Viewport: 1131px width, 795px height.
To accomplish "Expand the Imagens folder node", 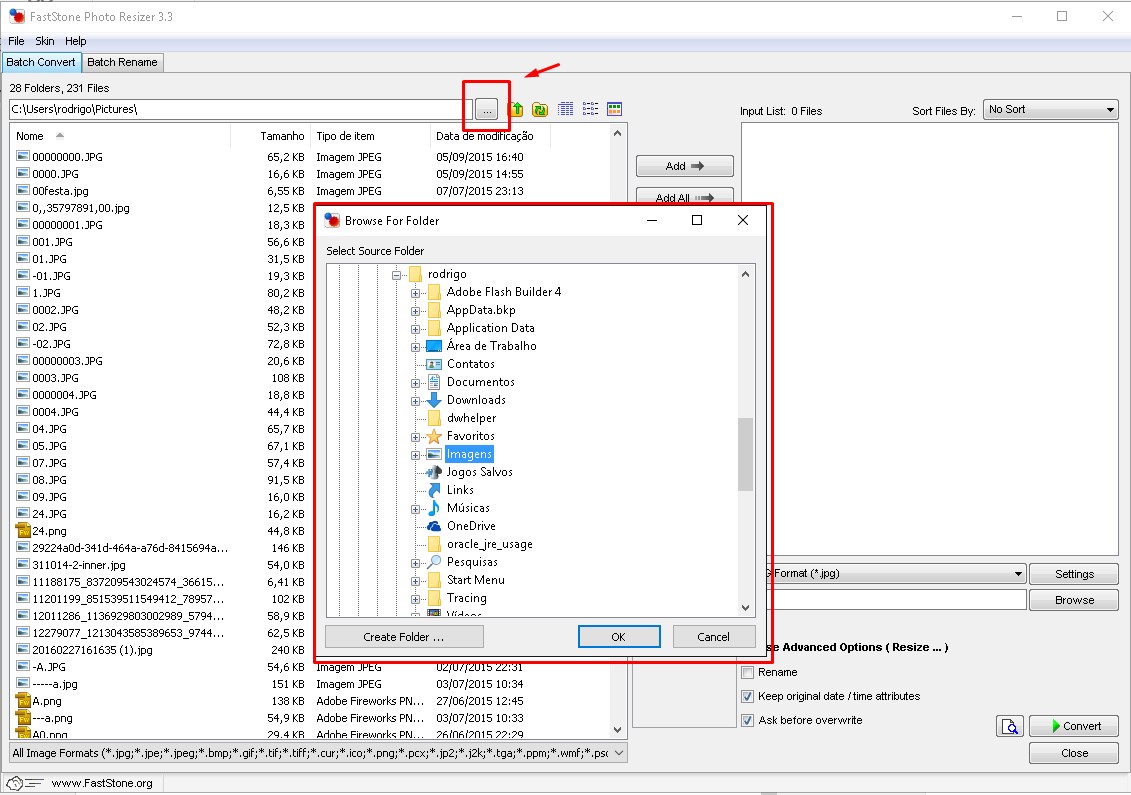I will pos(415,454).
